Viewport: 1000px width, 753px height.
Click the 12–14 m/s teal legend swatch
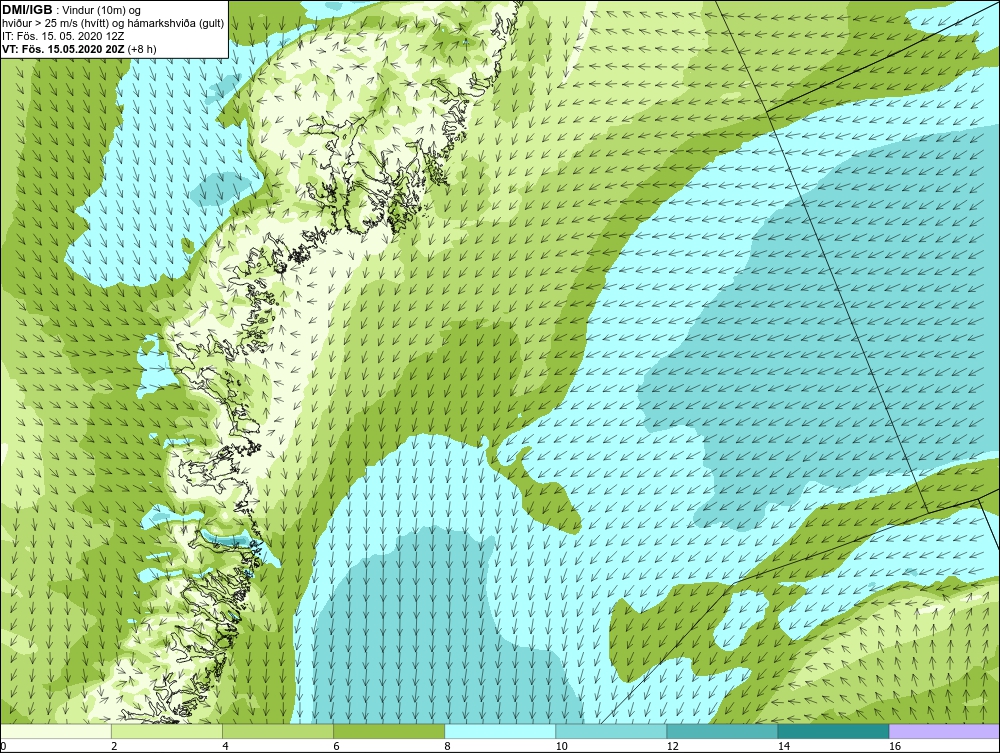pyautogui.click(x=722, y=731)
